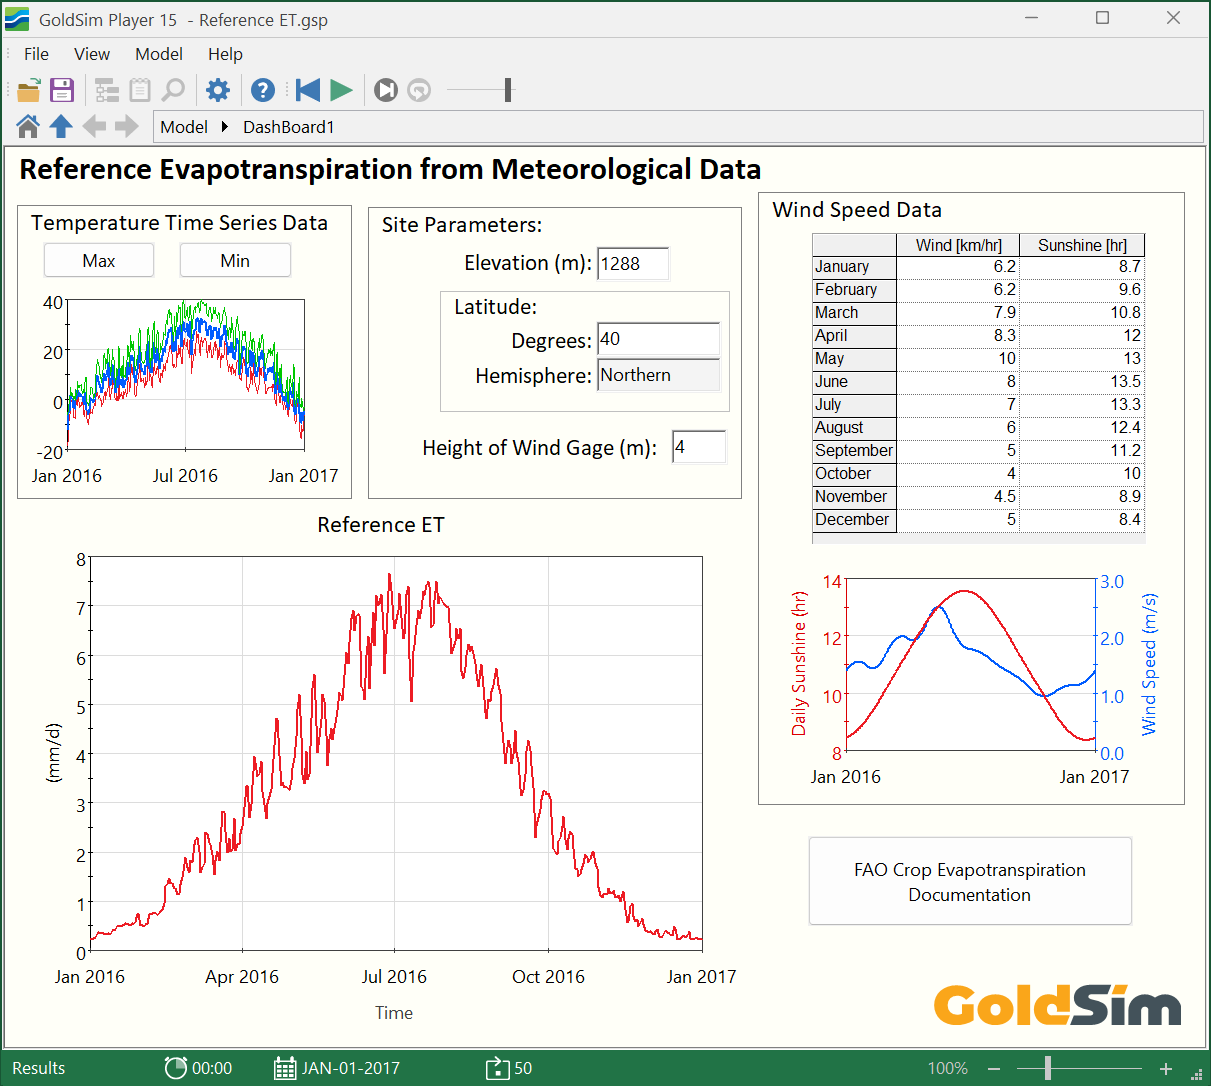Click the find magnifier toolbar icon
1211x1086 pixels.
(174, 91)
